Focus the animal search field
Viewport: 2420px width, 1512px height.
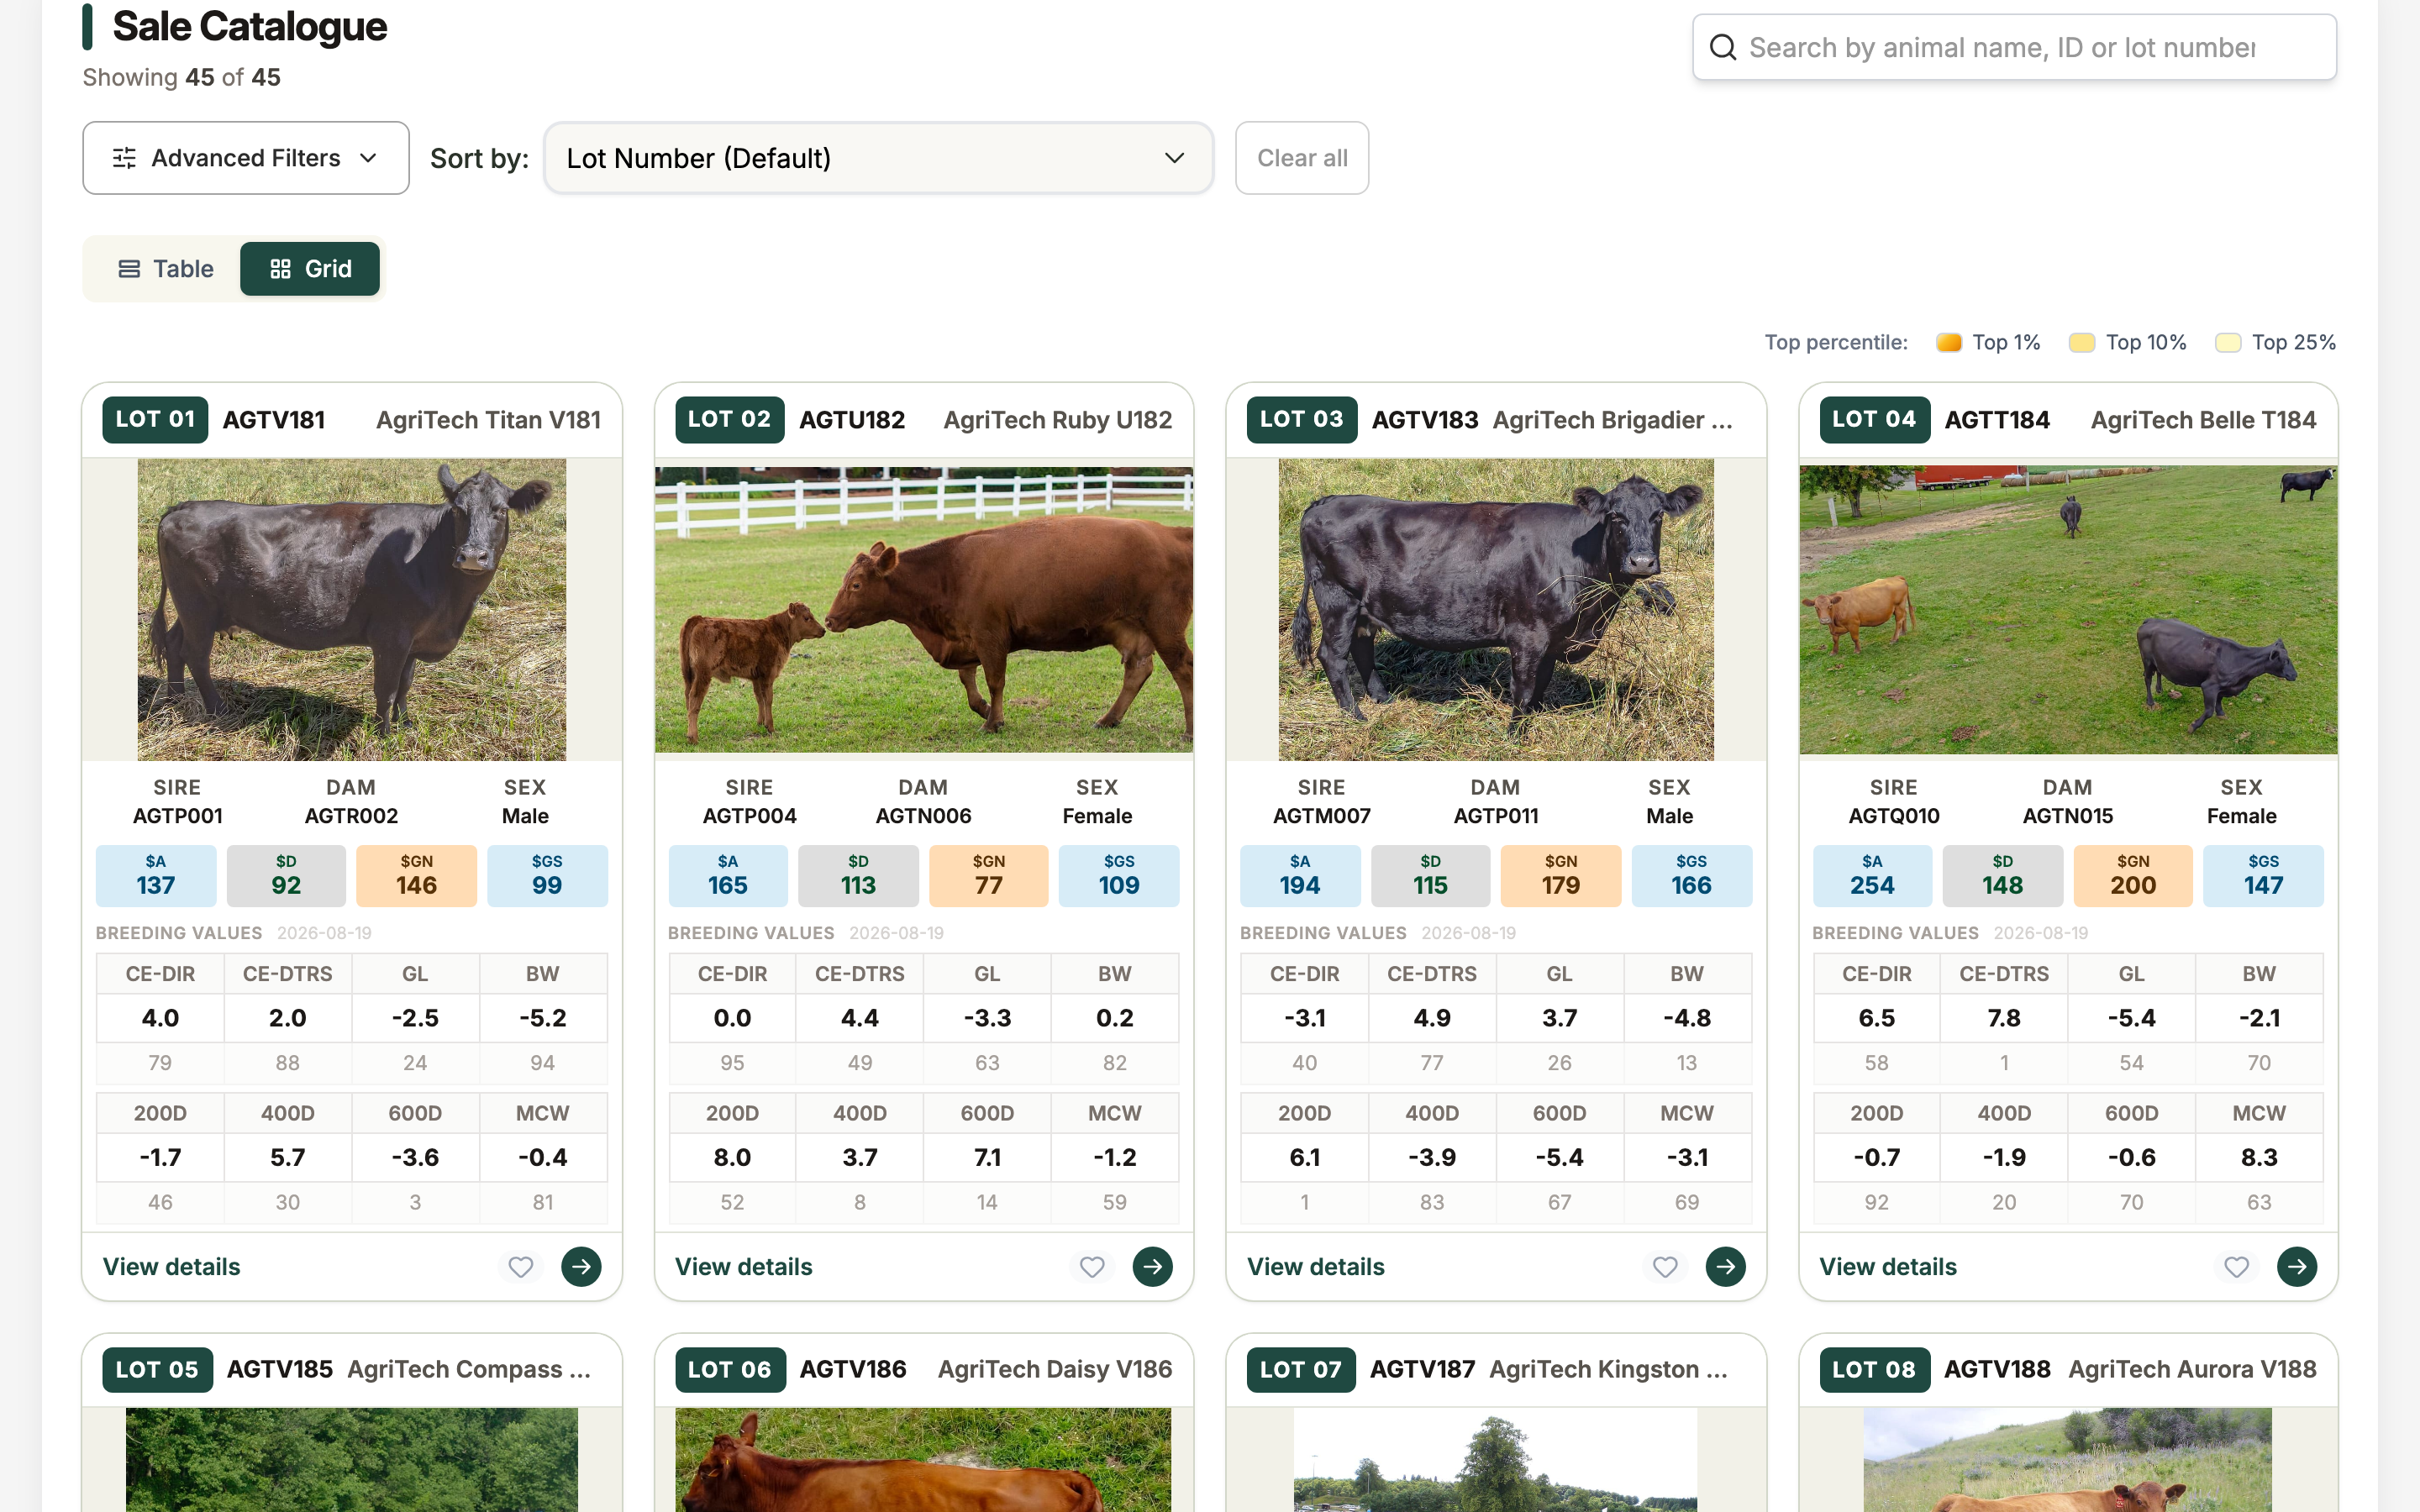(2015, 47)
